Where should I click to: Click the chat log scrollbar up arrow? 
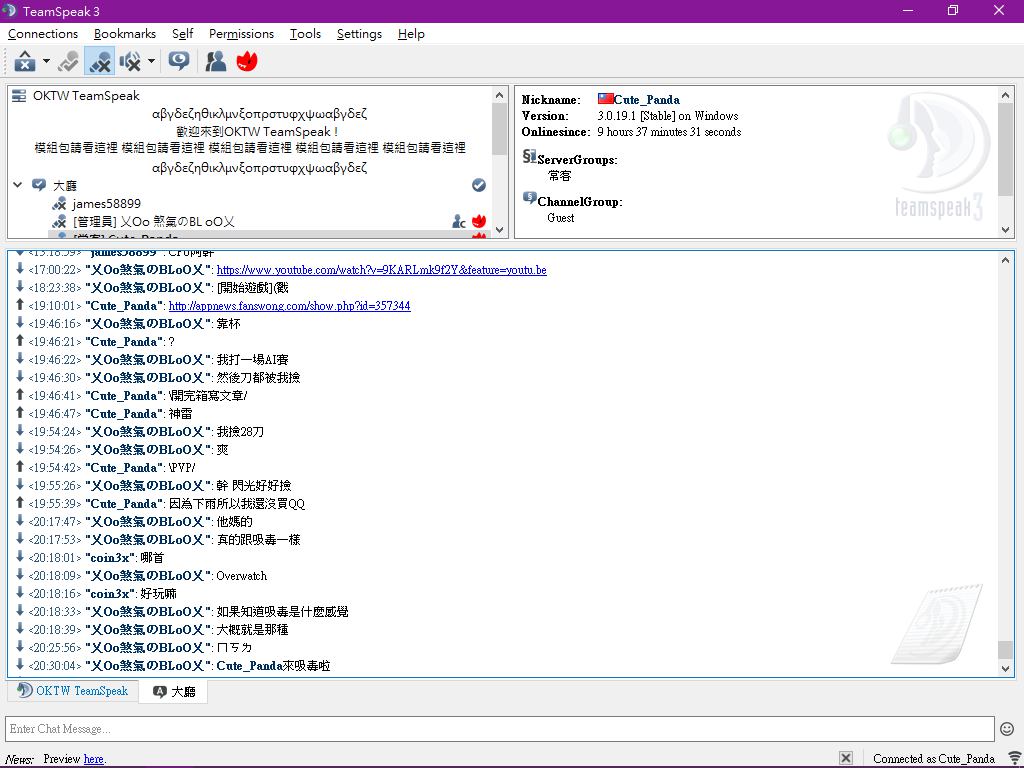(1005, 259)
